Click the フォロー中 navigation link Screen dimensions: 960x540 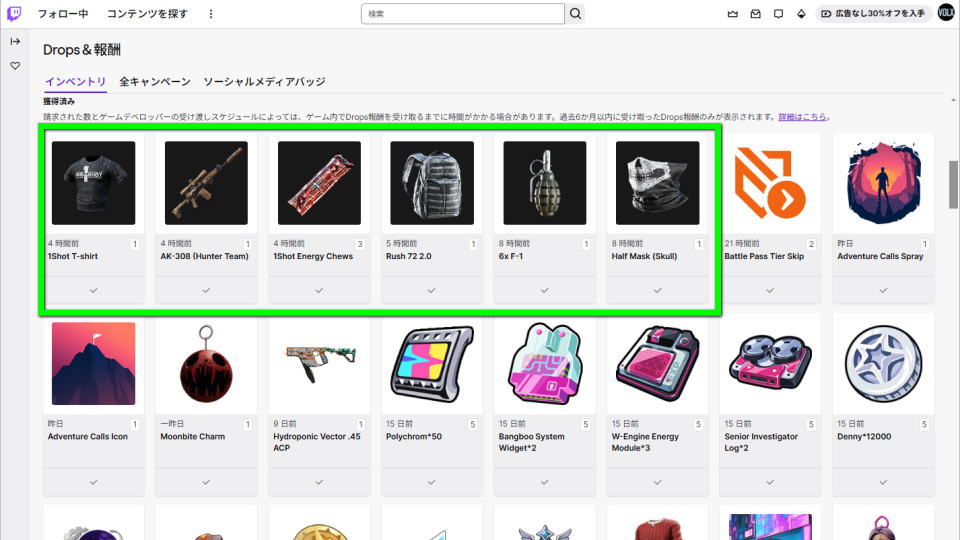[63, 13]
